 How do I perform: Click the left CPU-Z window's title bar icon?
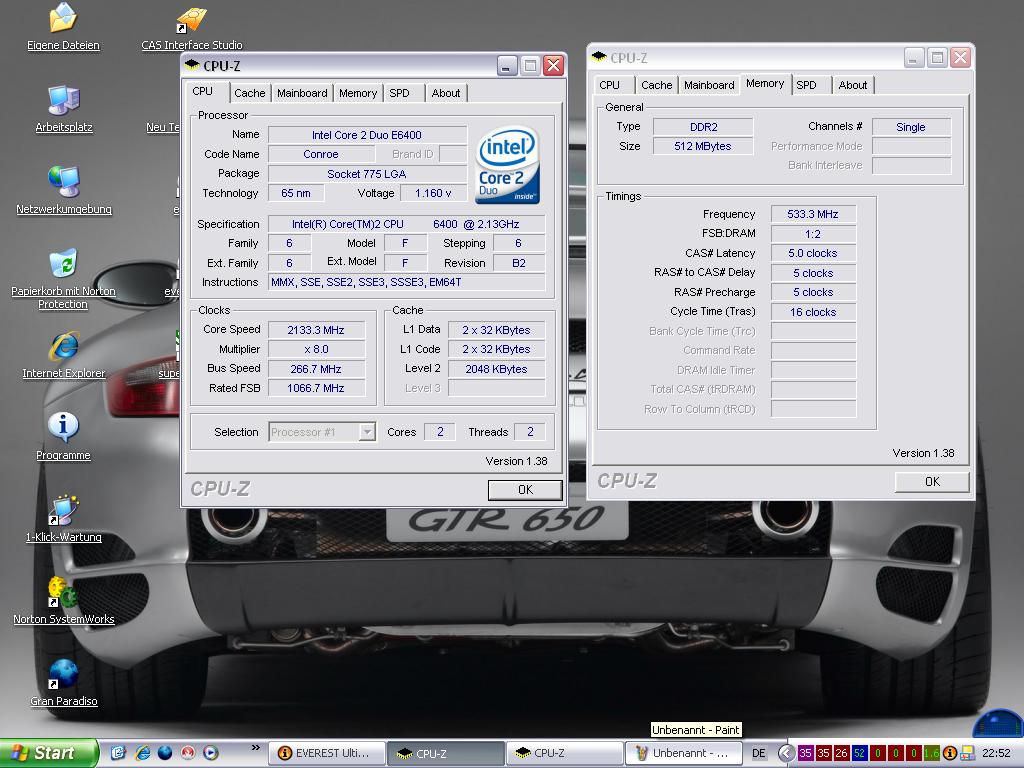click(192, 65)
